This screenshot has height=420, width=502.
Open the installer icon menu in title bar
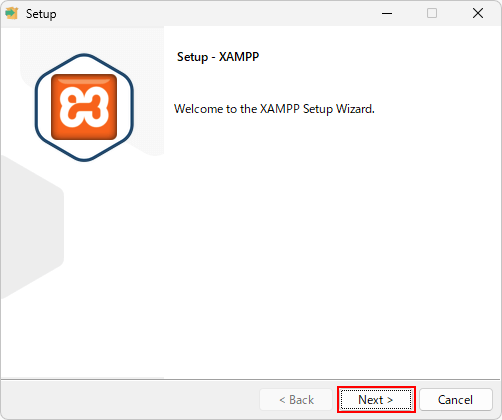(12, 13)
